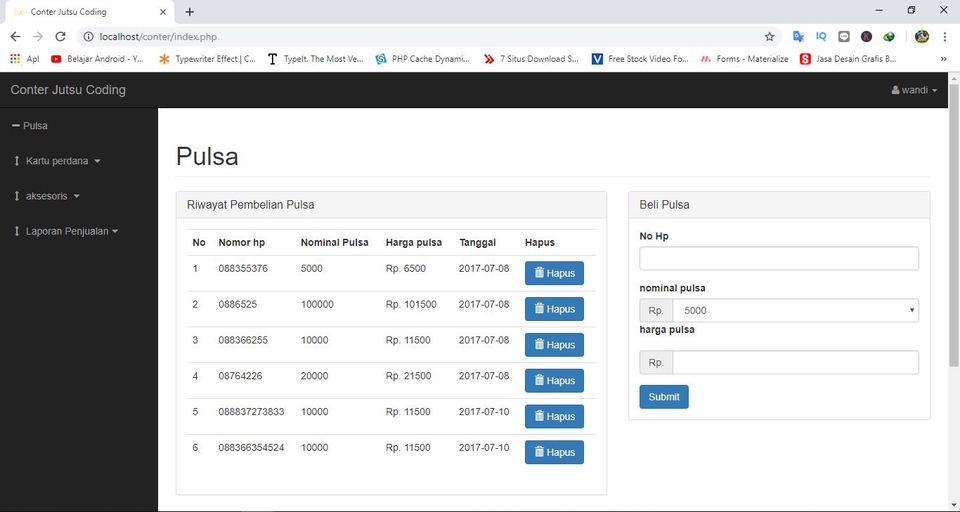
Task: Delete row 0886525 with Hapus
Action: coord(554,309)
